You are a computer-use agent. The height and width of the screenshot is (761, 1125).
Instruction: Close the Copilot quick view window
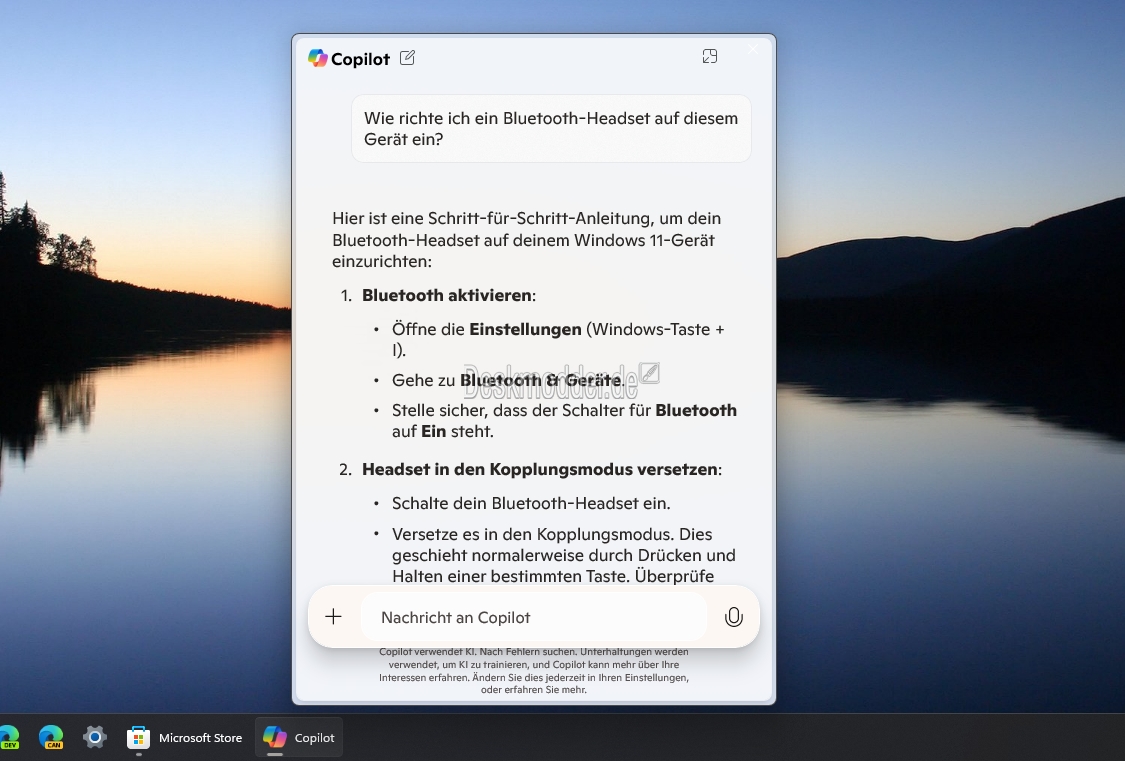tap(753, 49)
